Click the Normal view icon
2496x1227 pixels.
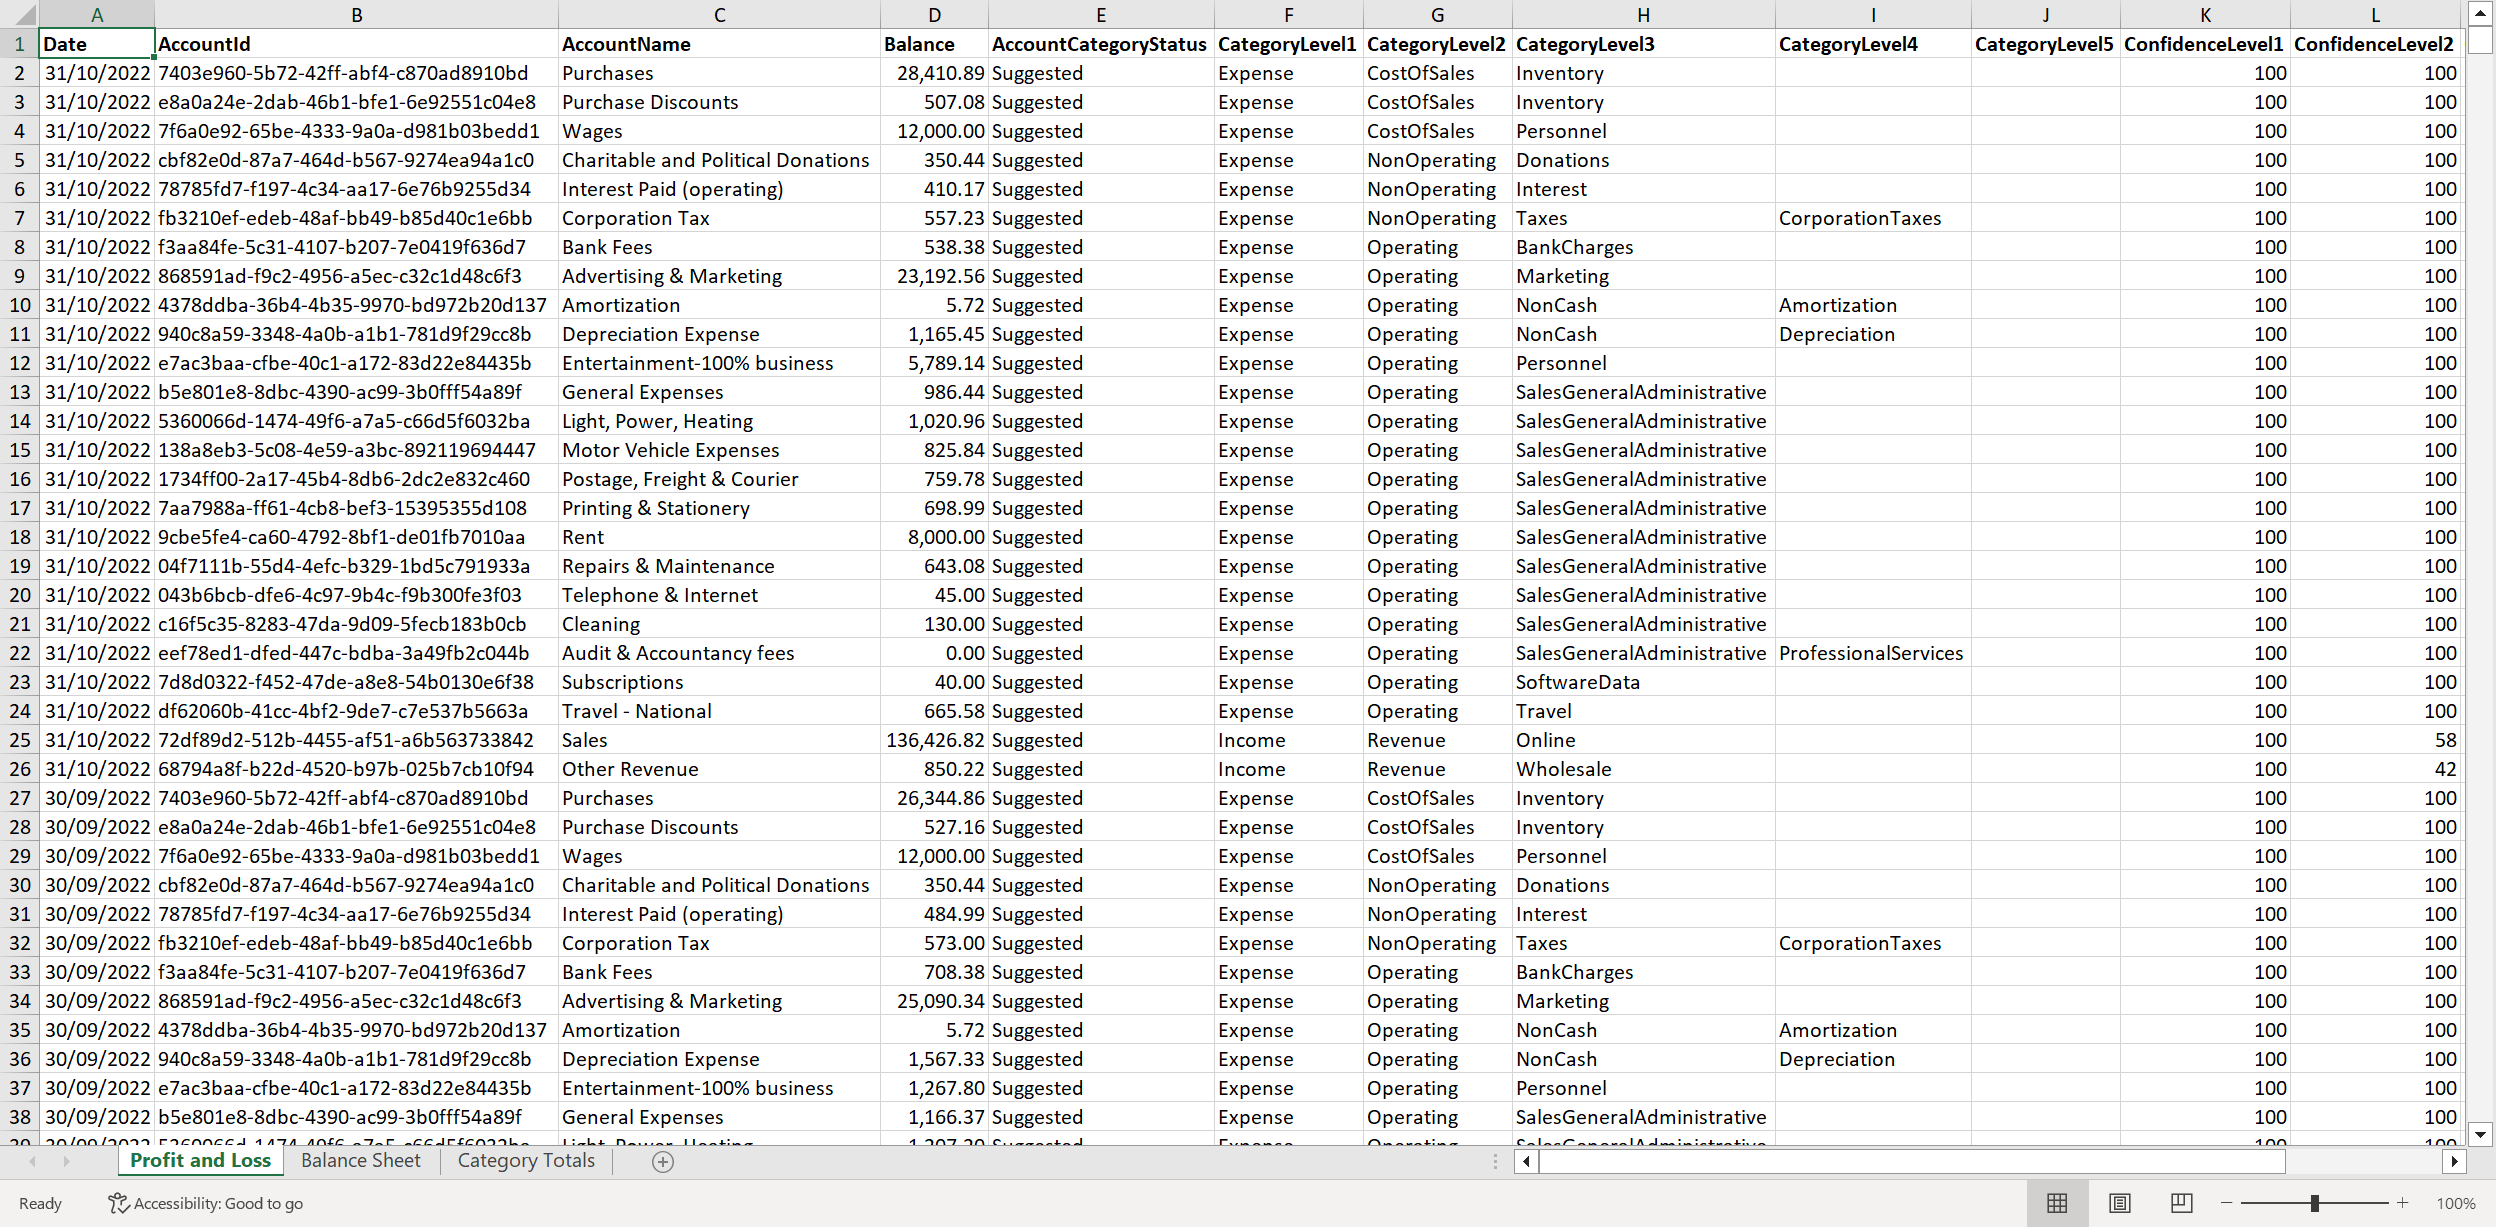[2057, 1203]
